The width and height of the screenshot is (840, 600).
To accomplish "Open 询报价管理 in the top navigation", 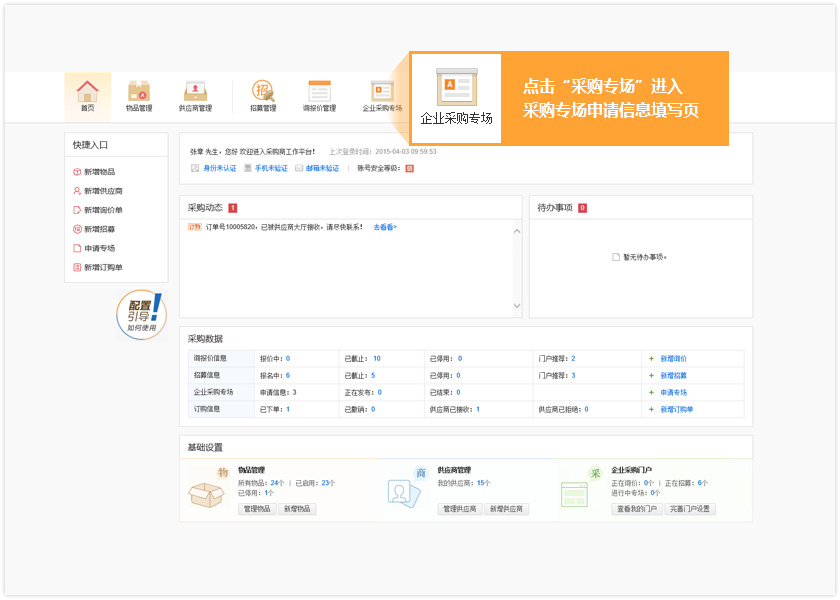I will click(x=319, y=96).
